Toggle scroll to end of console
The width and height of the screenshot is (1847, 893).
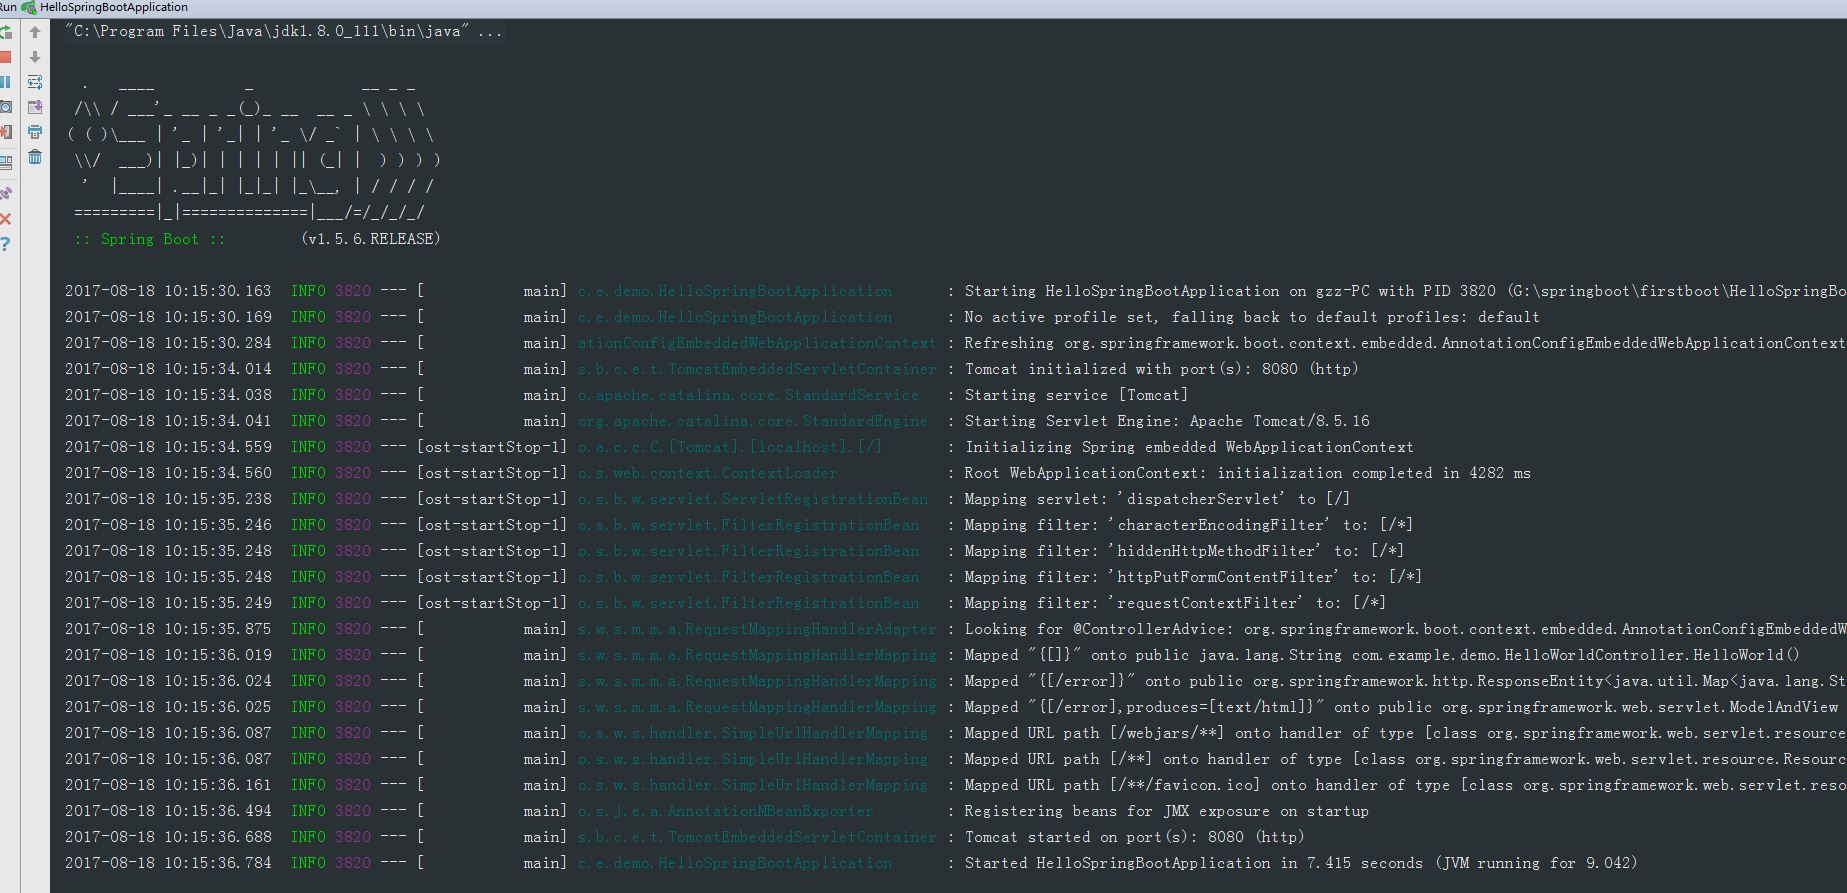coord(35,107)
